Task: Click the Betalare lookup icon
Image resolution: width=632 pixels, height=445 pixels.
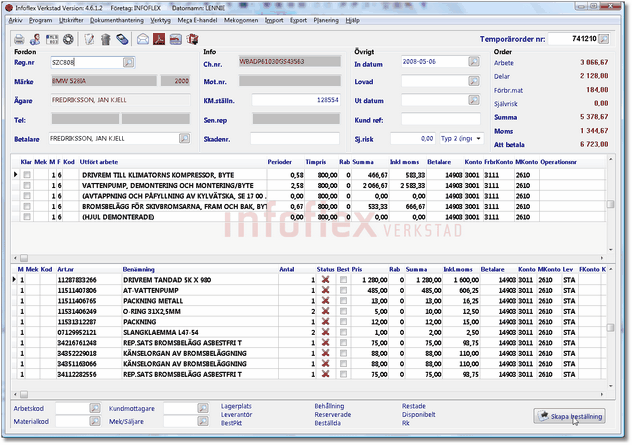Action: point(184,138)
